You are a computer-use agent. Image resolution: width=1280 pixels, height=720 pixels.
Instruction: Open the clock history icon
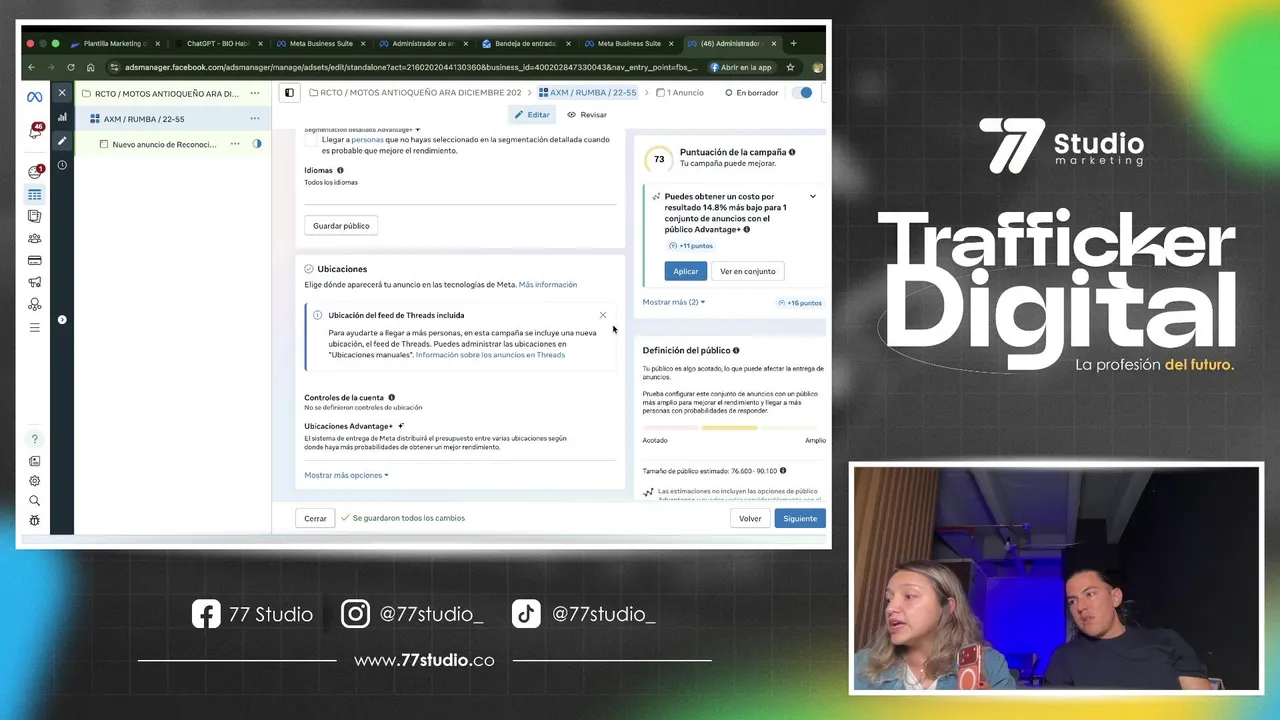click(62, 165)
